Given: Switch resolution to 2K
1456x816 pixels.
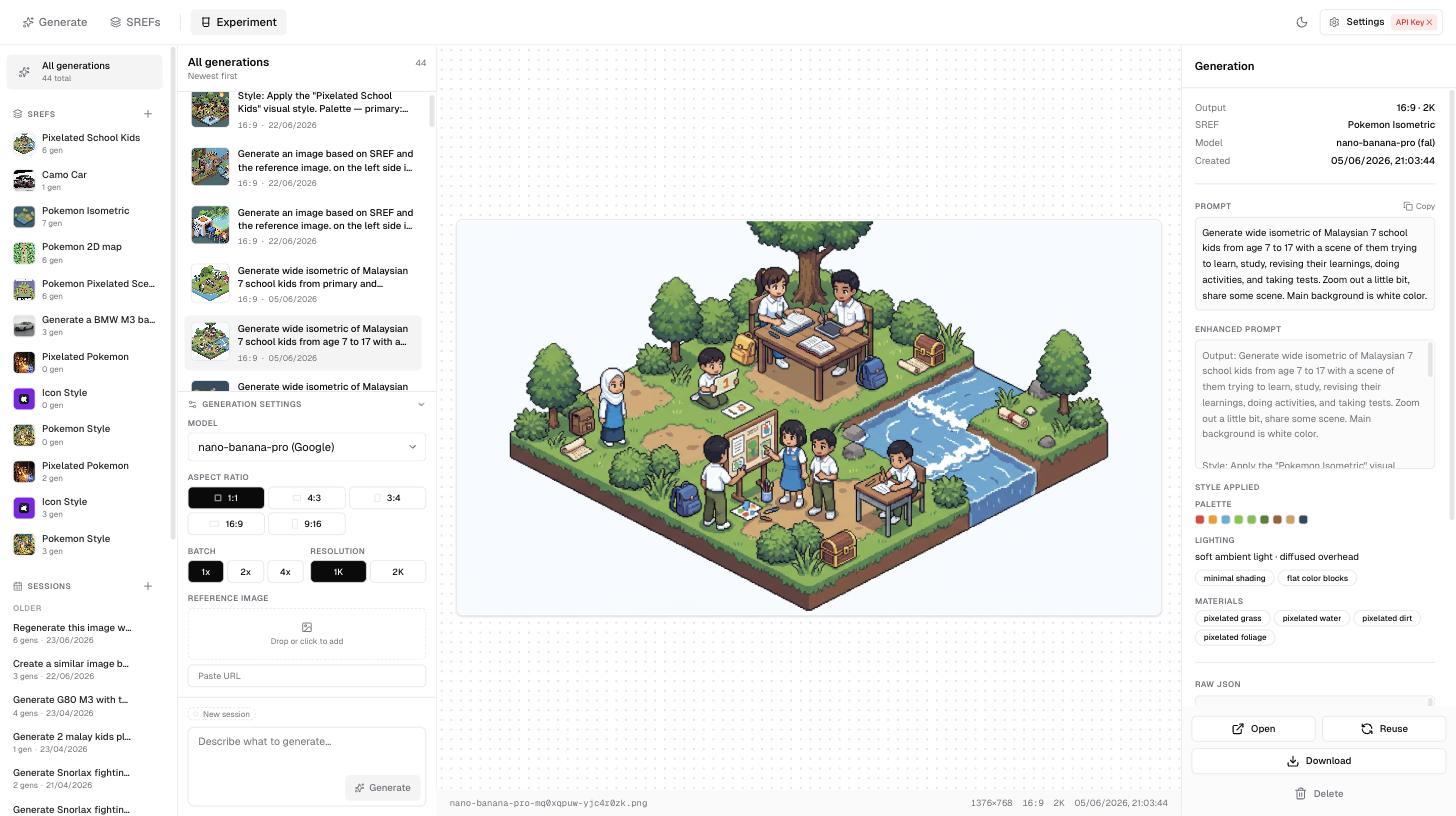Looking at the screenshot, I should pos(398,572).
